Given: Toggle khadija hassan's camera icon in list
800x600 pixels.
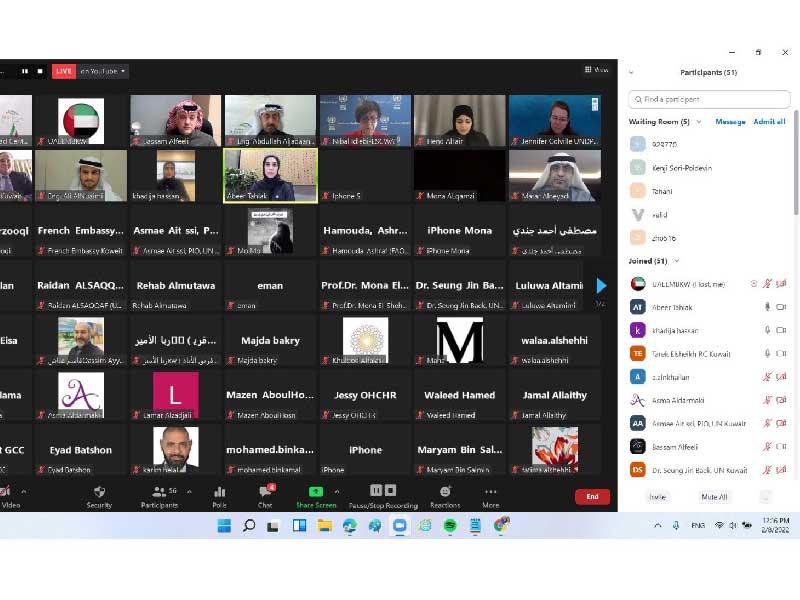Looking at the screenshot, I should coord(781,330).
